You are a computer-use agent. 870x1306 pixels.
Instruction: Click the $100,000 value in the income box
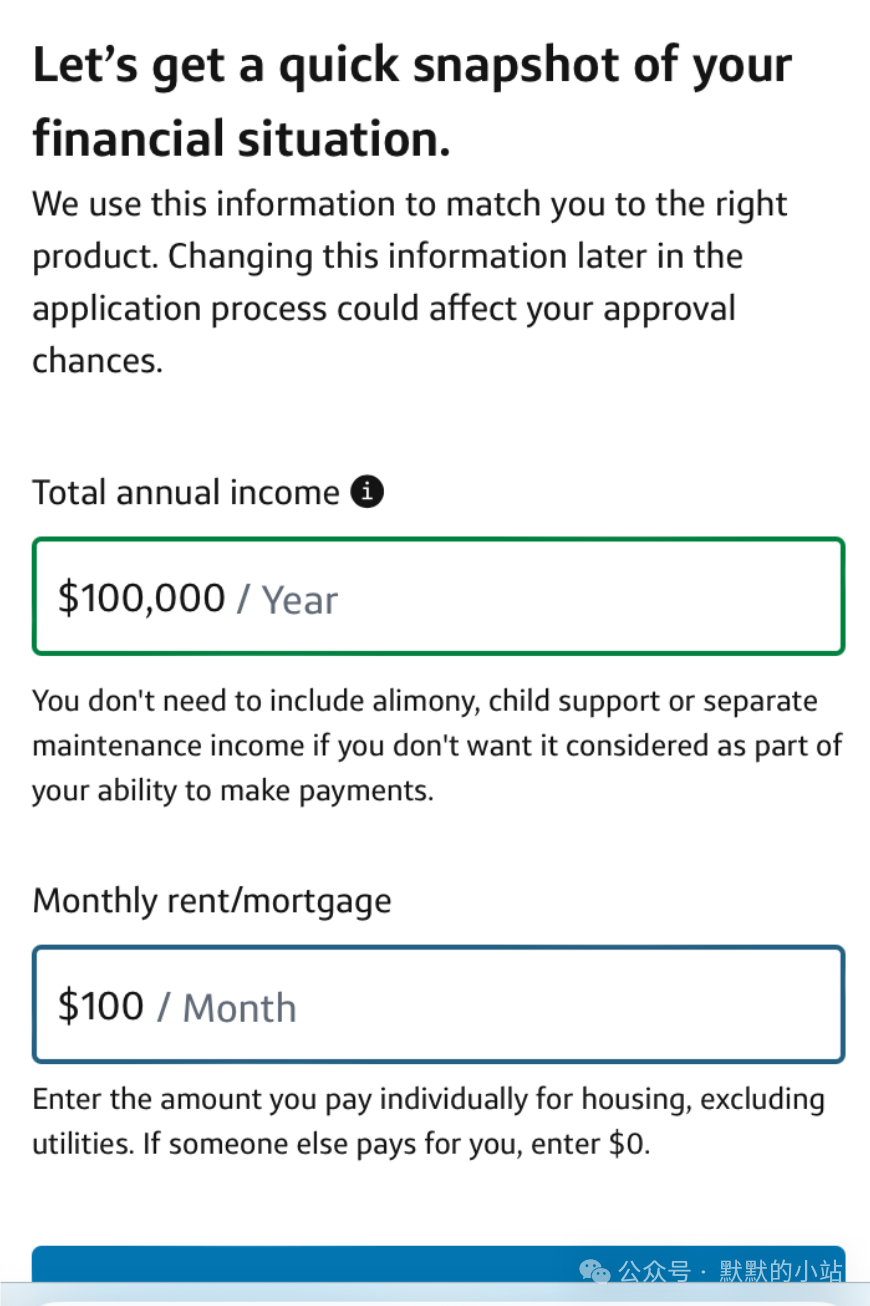pos(141,598)
